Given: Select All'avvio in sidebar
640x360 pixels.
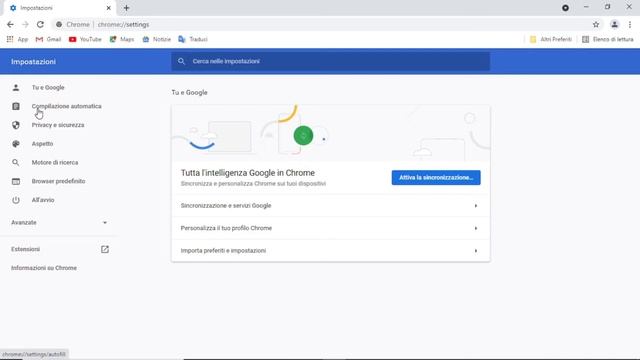Looking at the screenshot, I should click(x=43, y=200).
